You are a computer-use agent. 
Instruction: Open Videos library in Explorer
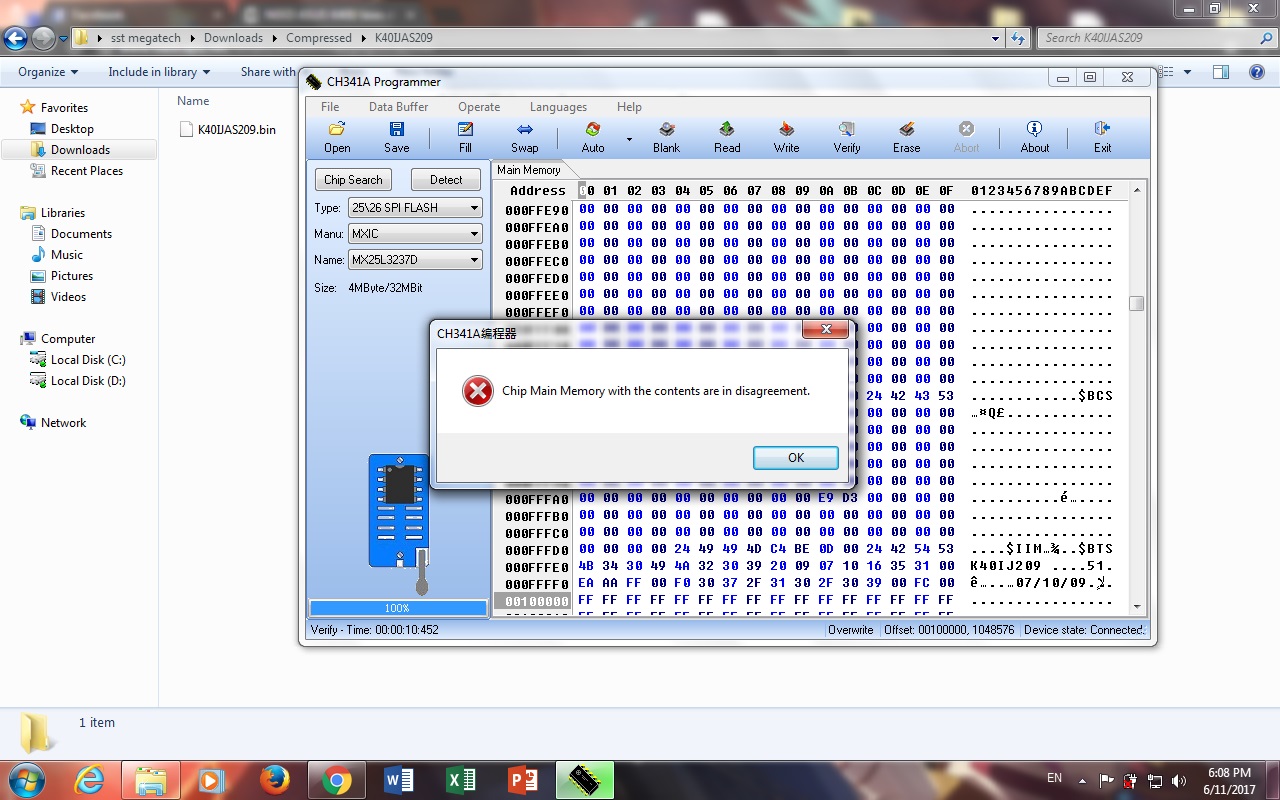(x=68, y=297)
